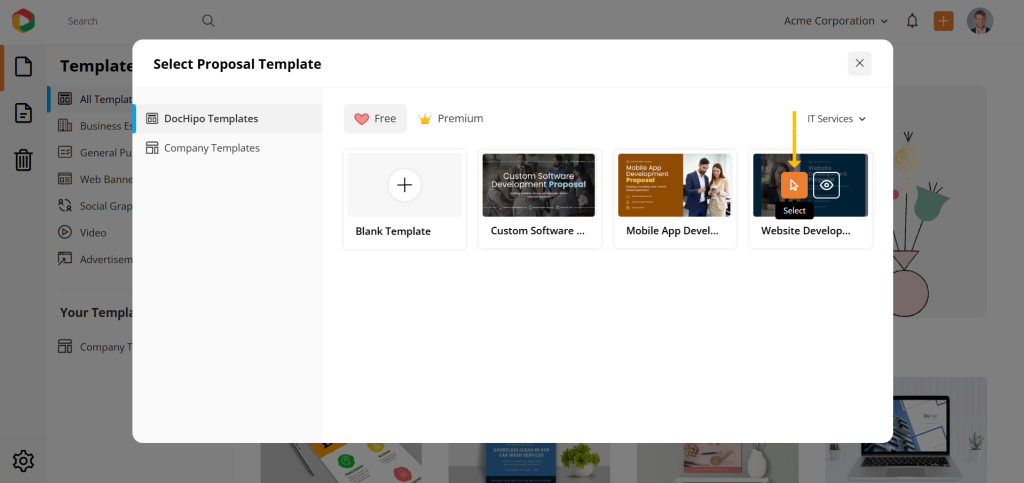
Task: Click the orange Select icon on Website template
Action: coord(793,185)
